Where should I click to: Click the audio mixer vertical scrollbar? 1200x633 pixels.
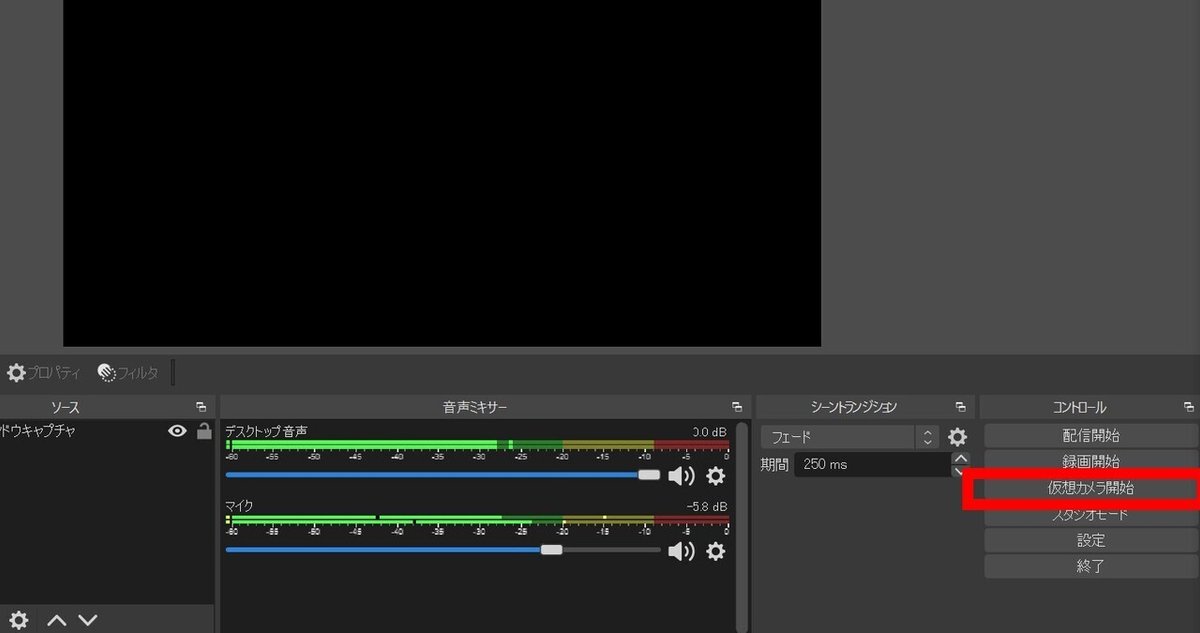coord(741,526)
